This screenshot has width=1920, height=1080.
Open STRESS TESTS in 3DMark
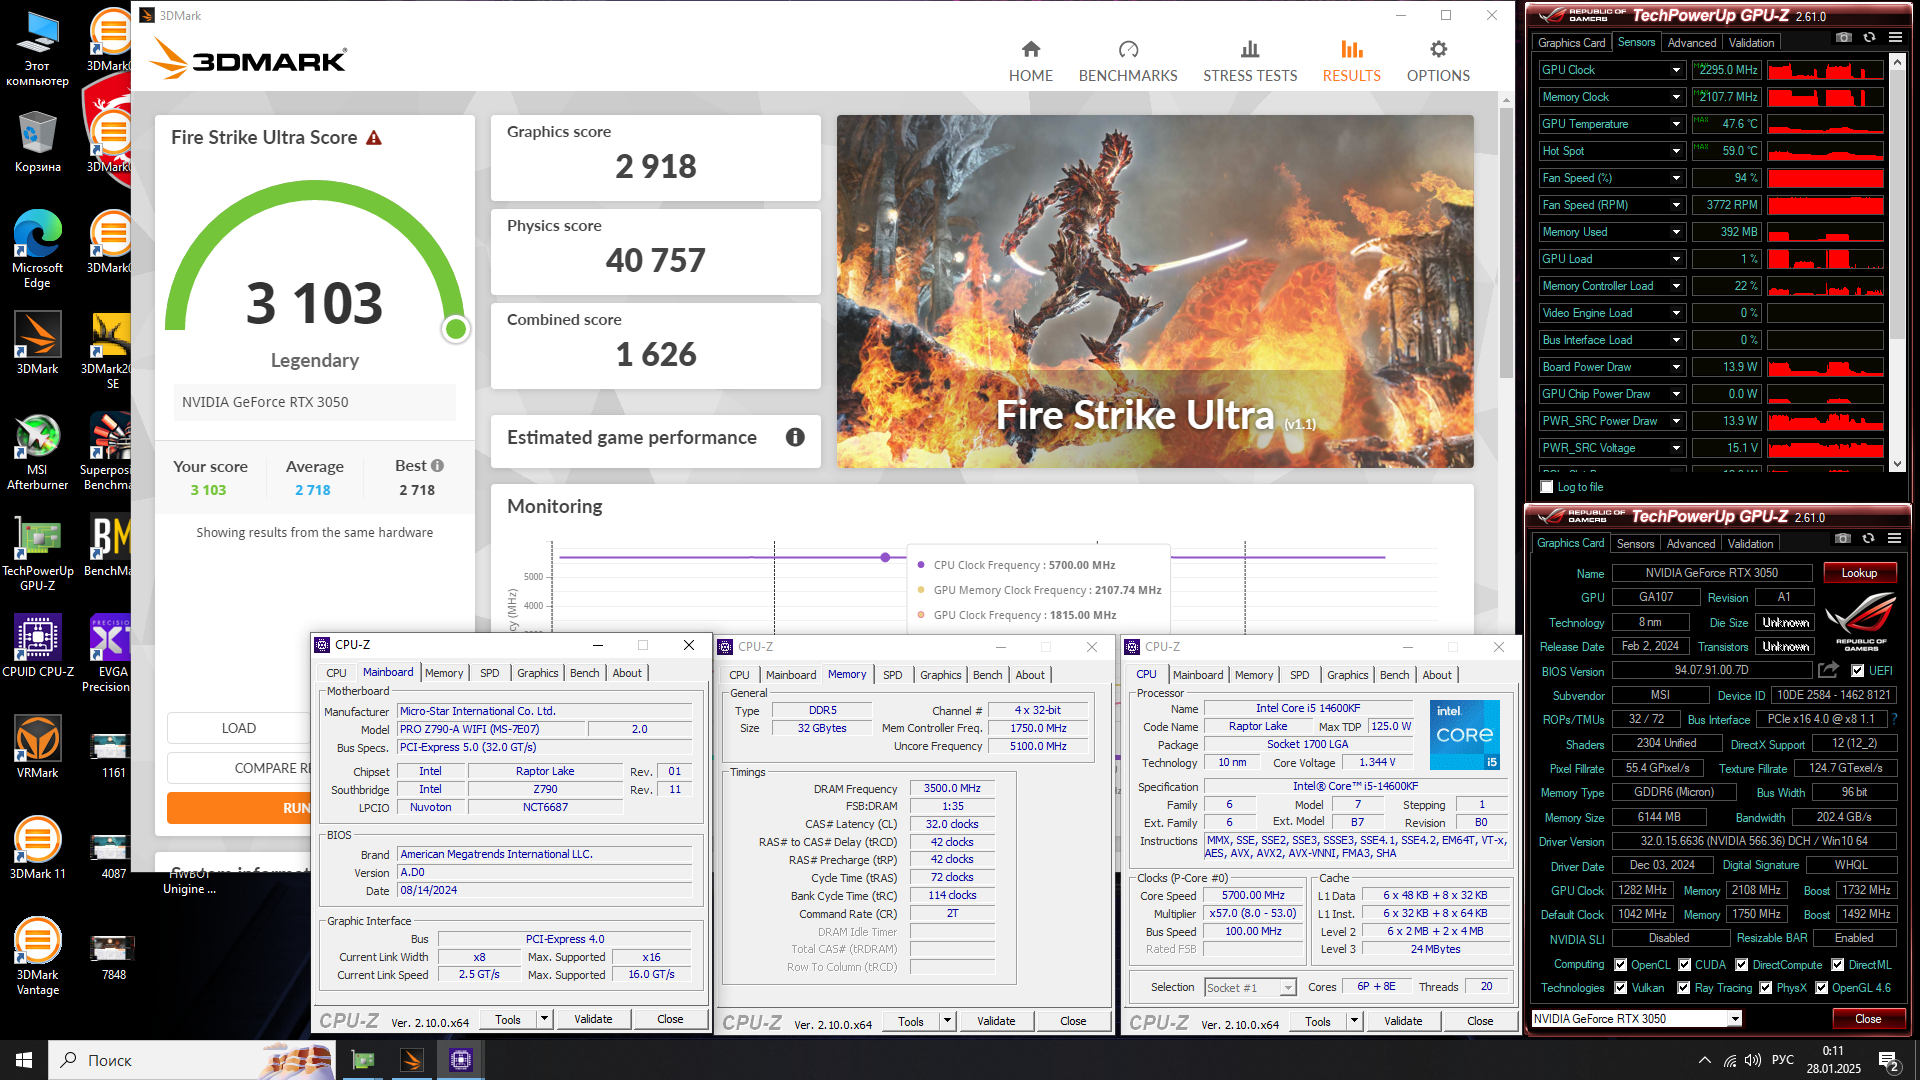pos(1249,62)
